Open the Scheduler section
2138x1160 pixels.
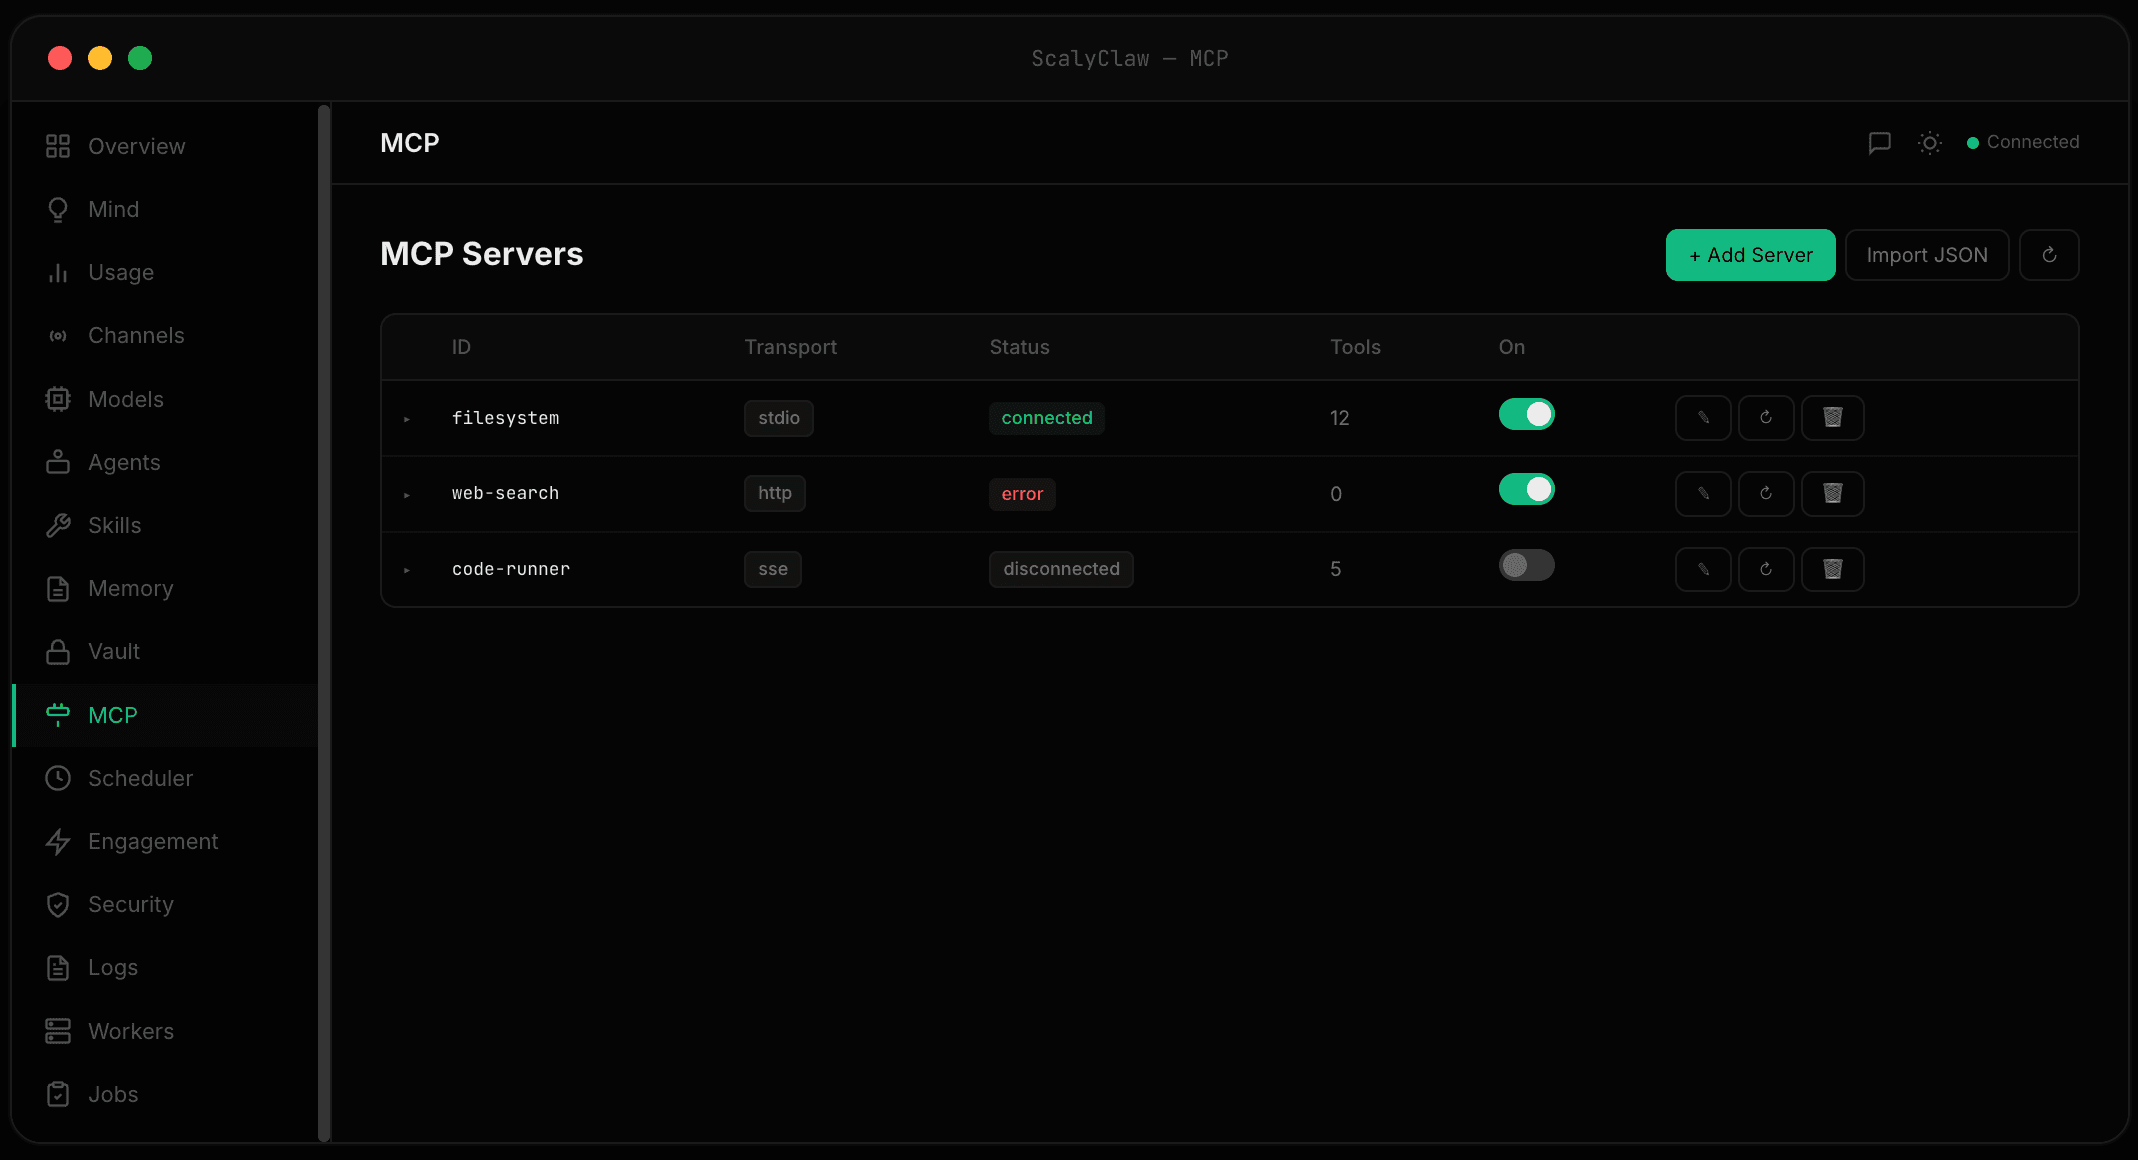pyautogui.click(x=140, y=778)
